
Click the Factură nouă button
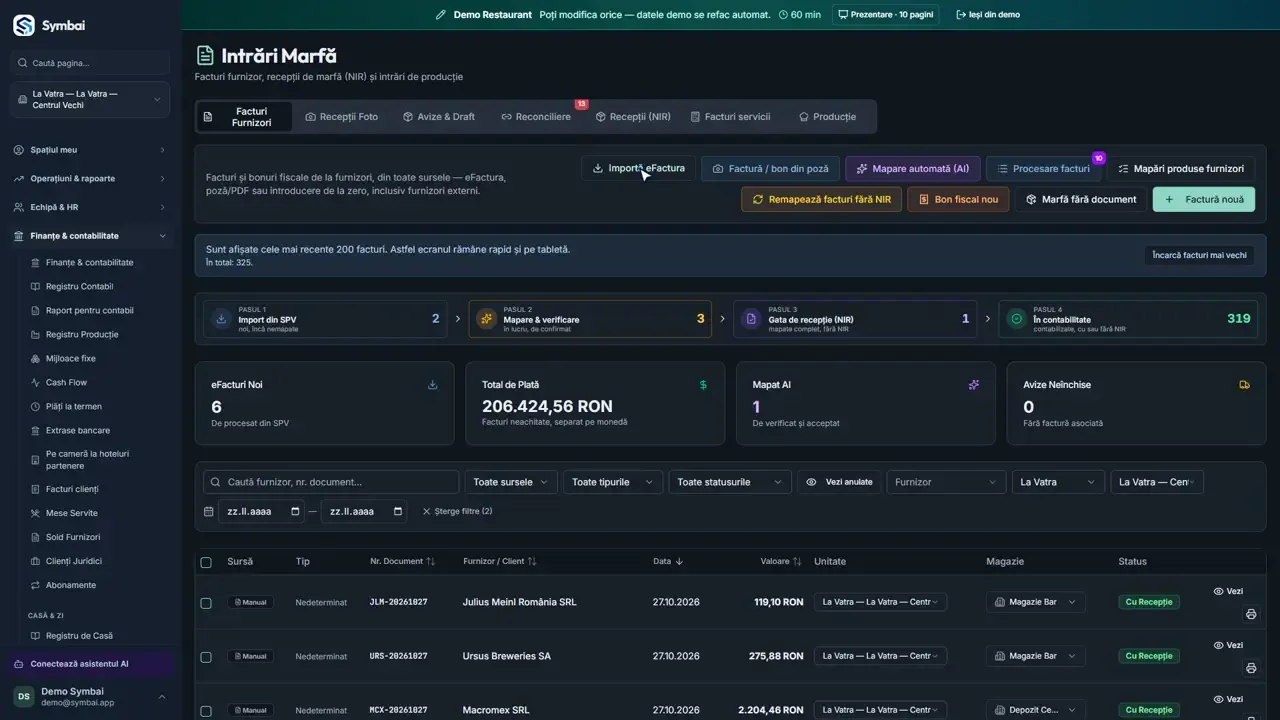(x=1204, y=199)
